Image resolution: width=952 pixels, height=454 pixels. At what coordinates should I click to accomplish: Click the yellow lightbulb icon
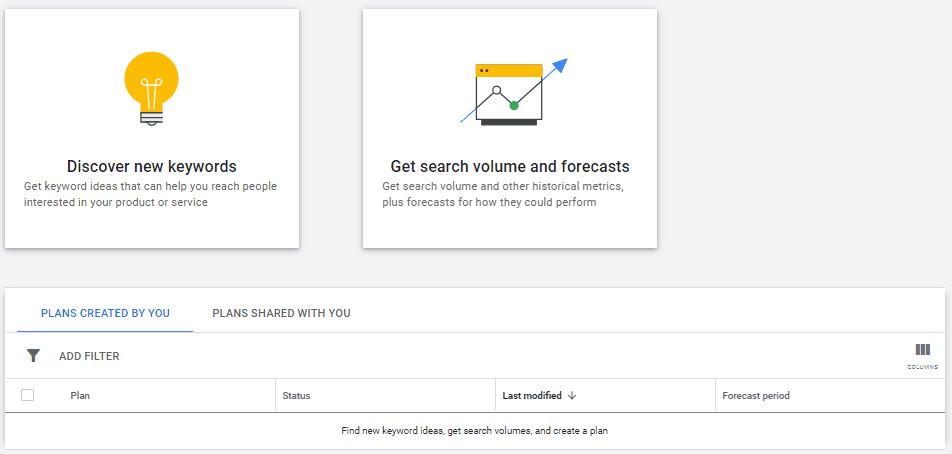(151, 86)
